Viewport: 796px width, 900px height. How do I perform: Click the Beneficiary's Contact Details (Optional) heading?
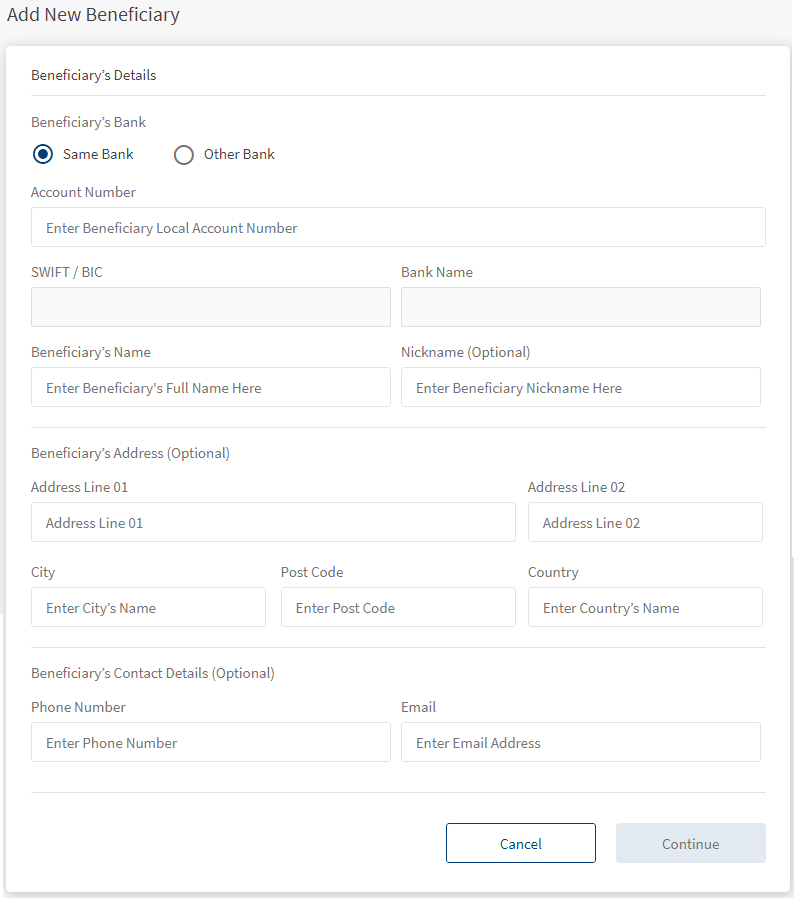click(x=152, y=673)
